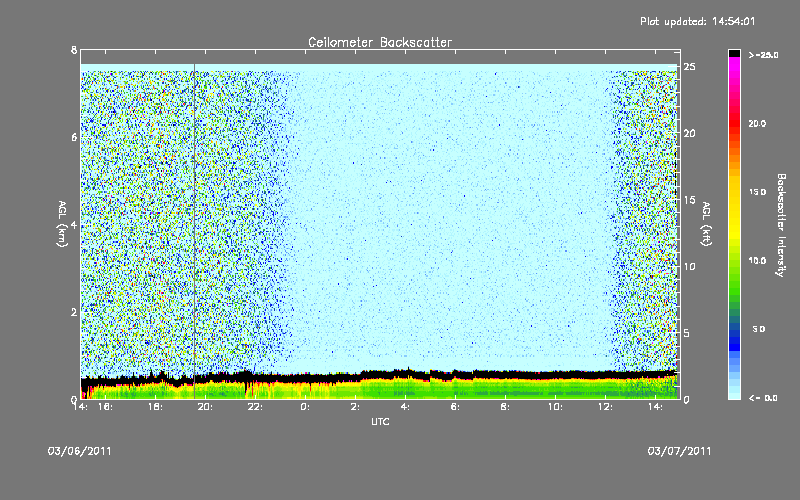Click the '12:' tick on time axis

tap(605, 407)
